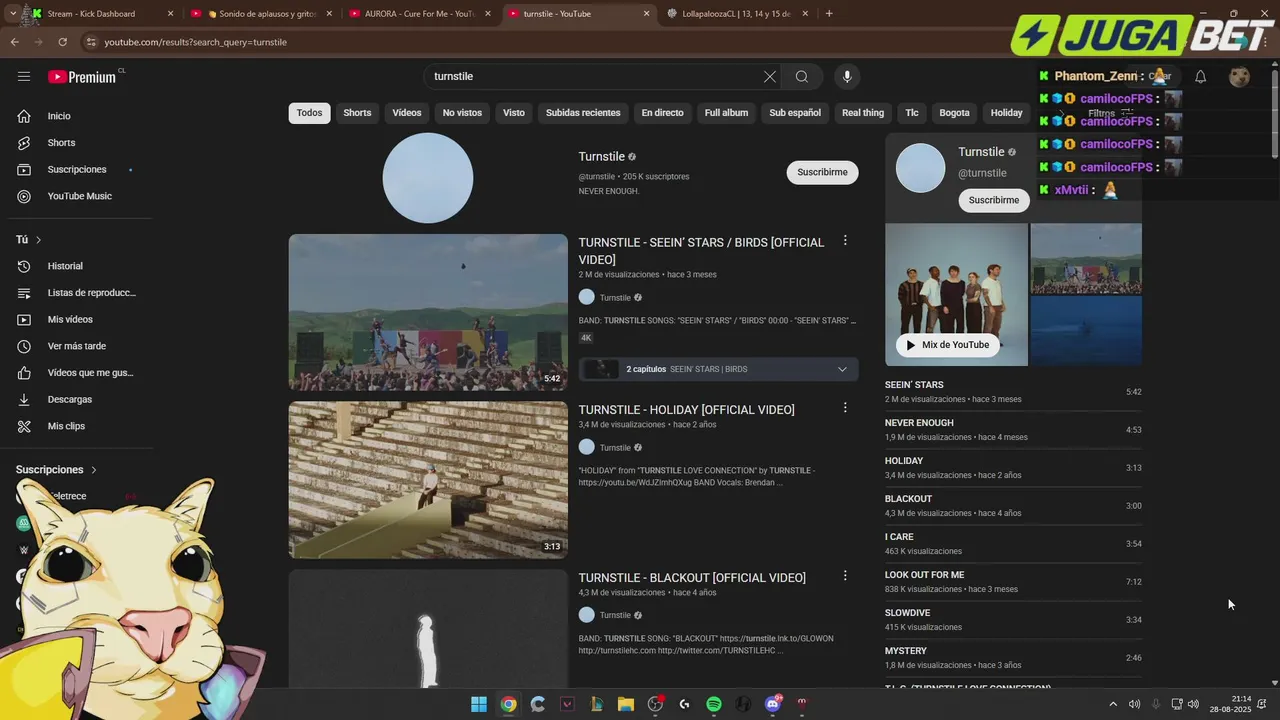Screen dimensions: 1280x720
Task: Open a new Chrome tab
Action: [x=829, y=14]
